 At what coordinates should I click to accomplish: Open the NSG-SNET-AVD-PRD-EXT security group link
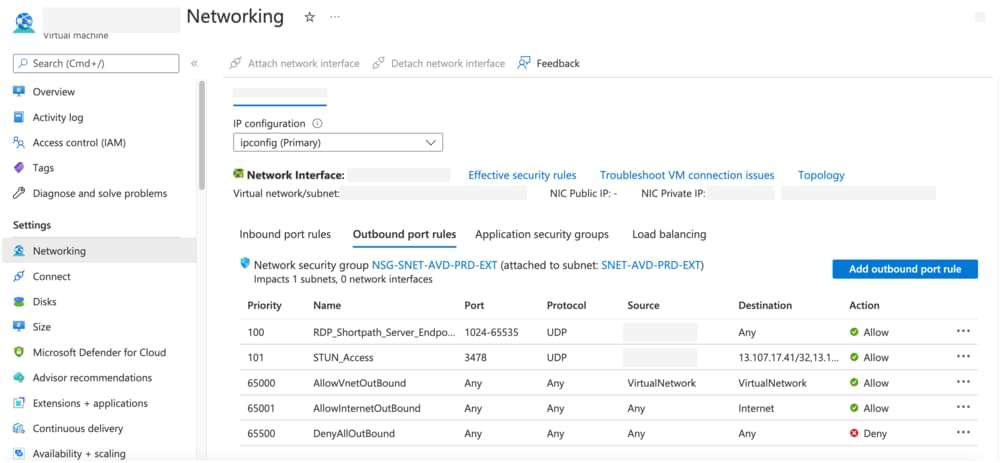pyautogui.click(x=434, y=265)
